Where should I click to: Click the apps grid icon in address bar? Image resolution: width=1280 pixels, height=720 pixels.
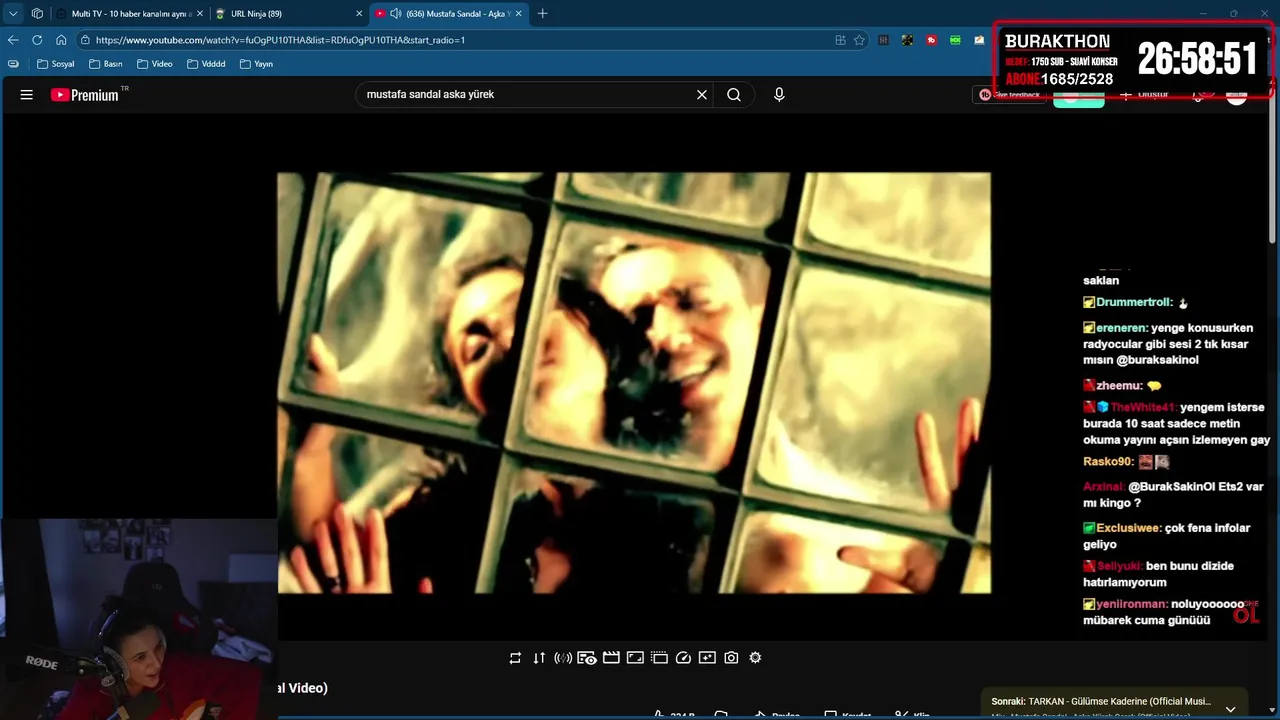coord(840,40)
